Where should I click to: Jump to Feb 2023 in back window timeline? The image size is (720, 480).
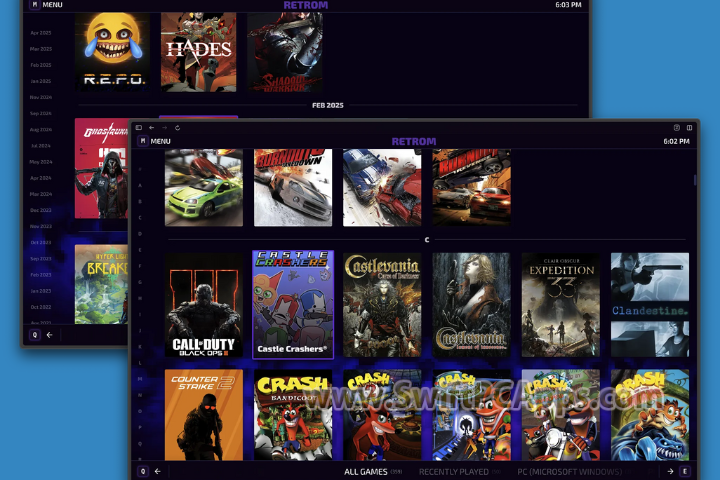pos(41,275)
